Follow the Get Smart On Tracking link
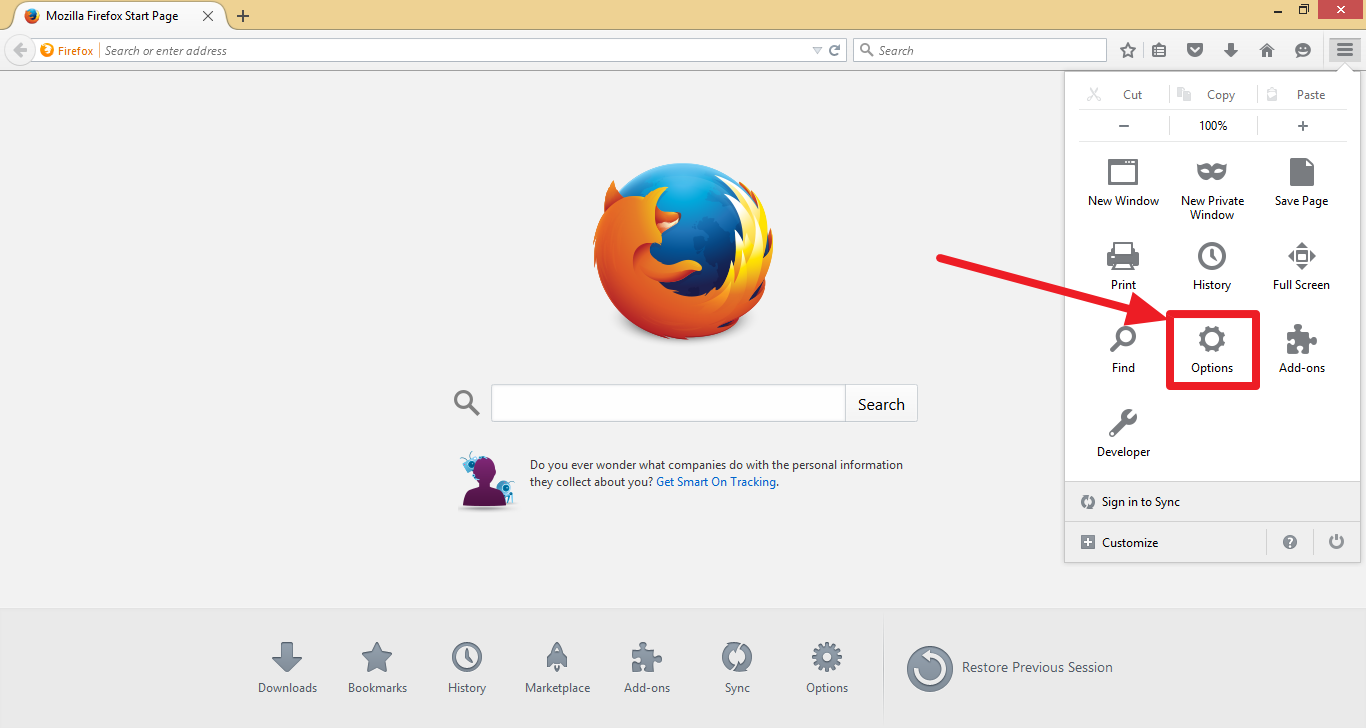Viewport: 1366px width, 728px height. click(716, 482)
